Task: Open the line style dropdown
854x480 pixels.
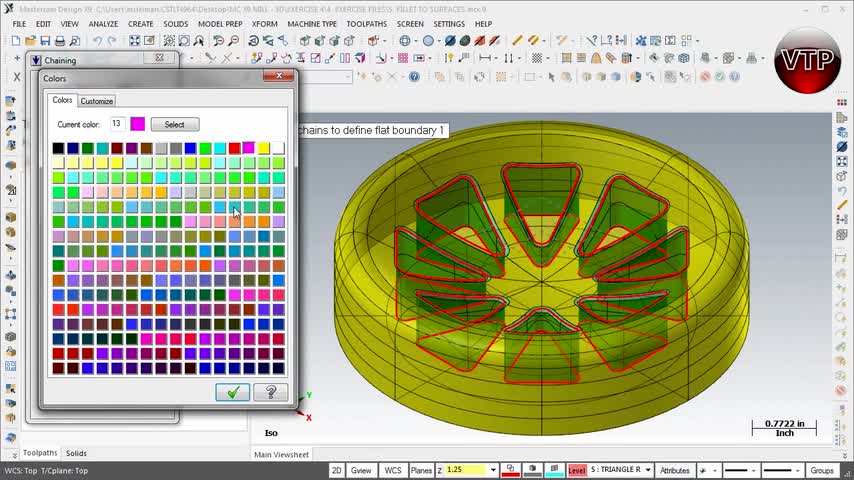Action: (x=754, y=471)
